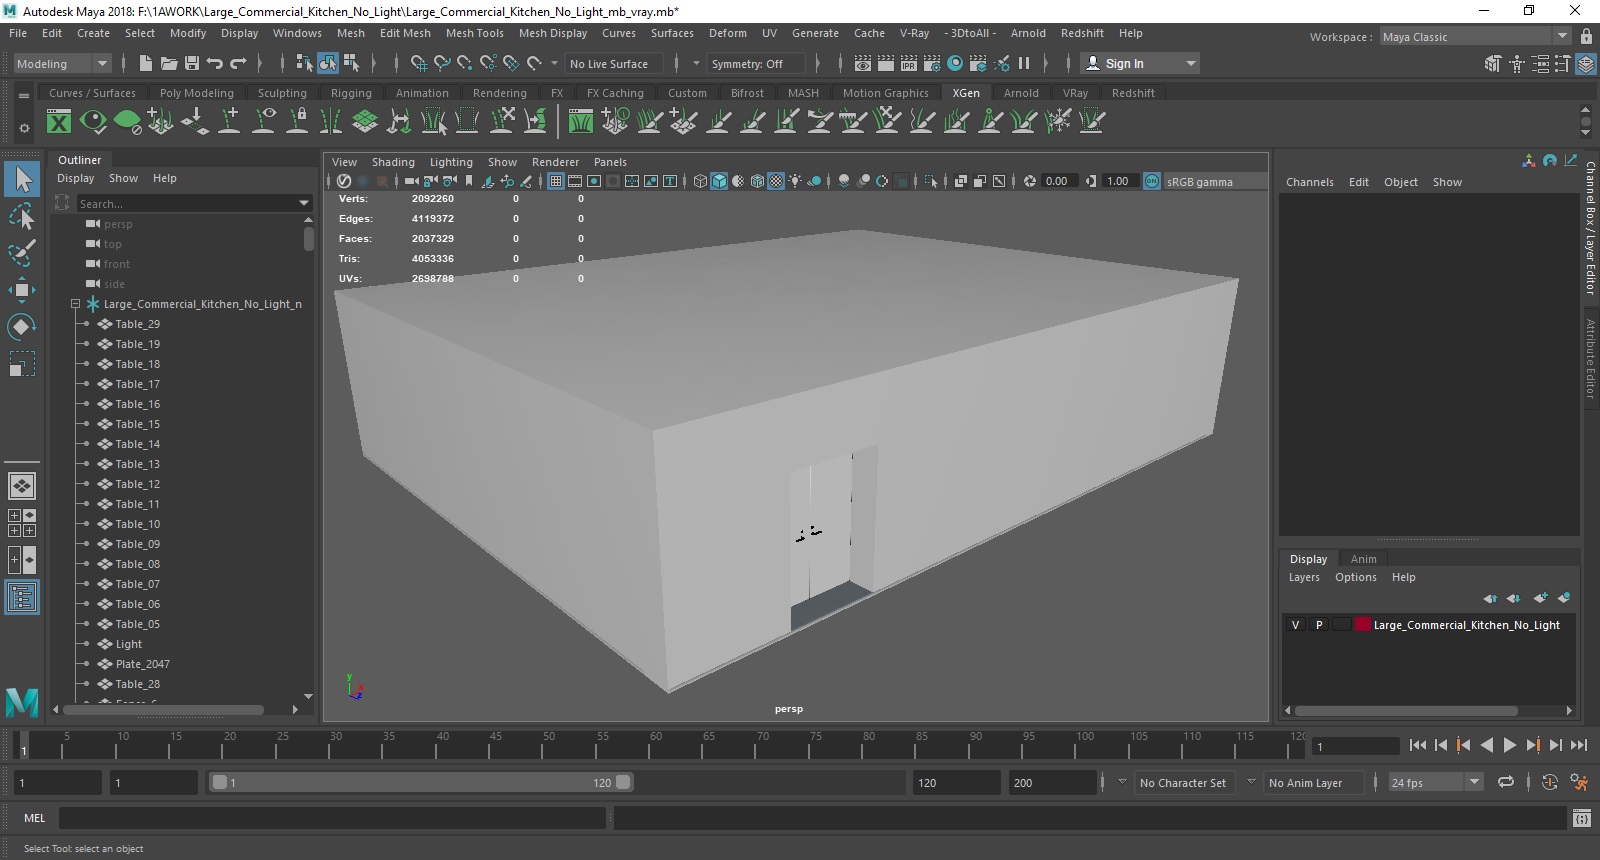The width and height of the screenshot is (1600, 860).
Task: Click the Redo arrow icon
Action: click(x=238, y=63)
